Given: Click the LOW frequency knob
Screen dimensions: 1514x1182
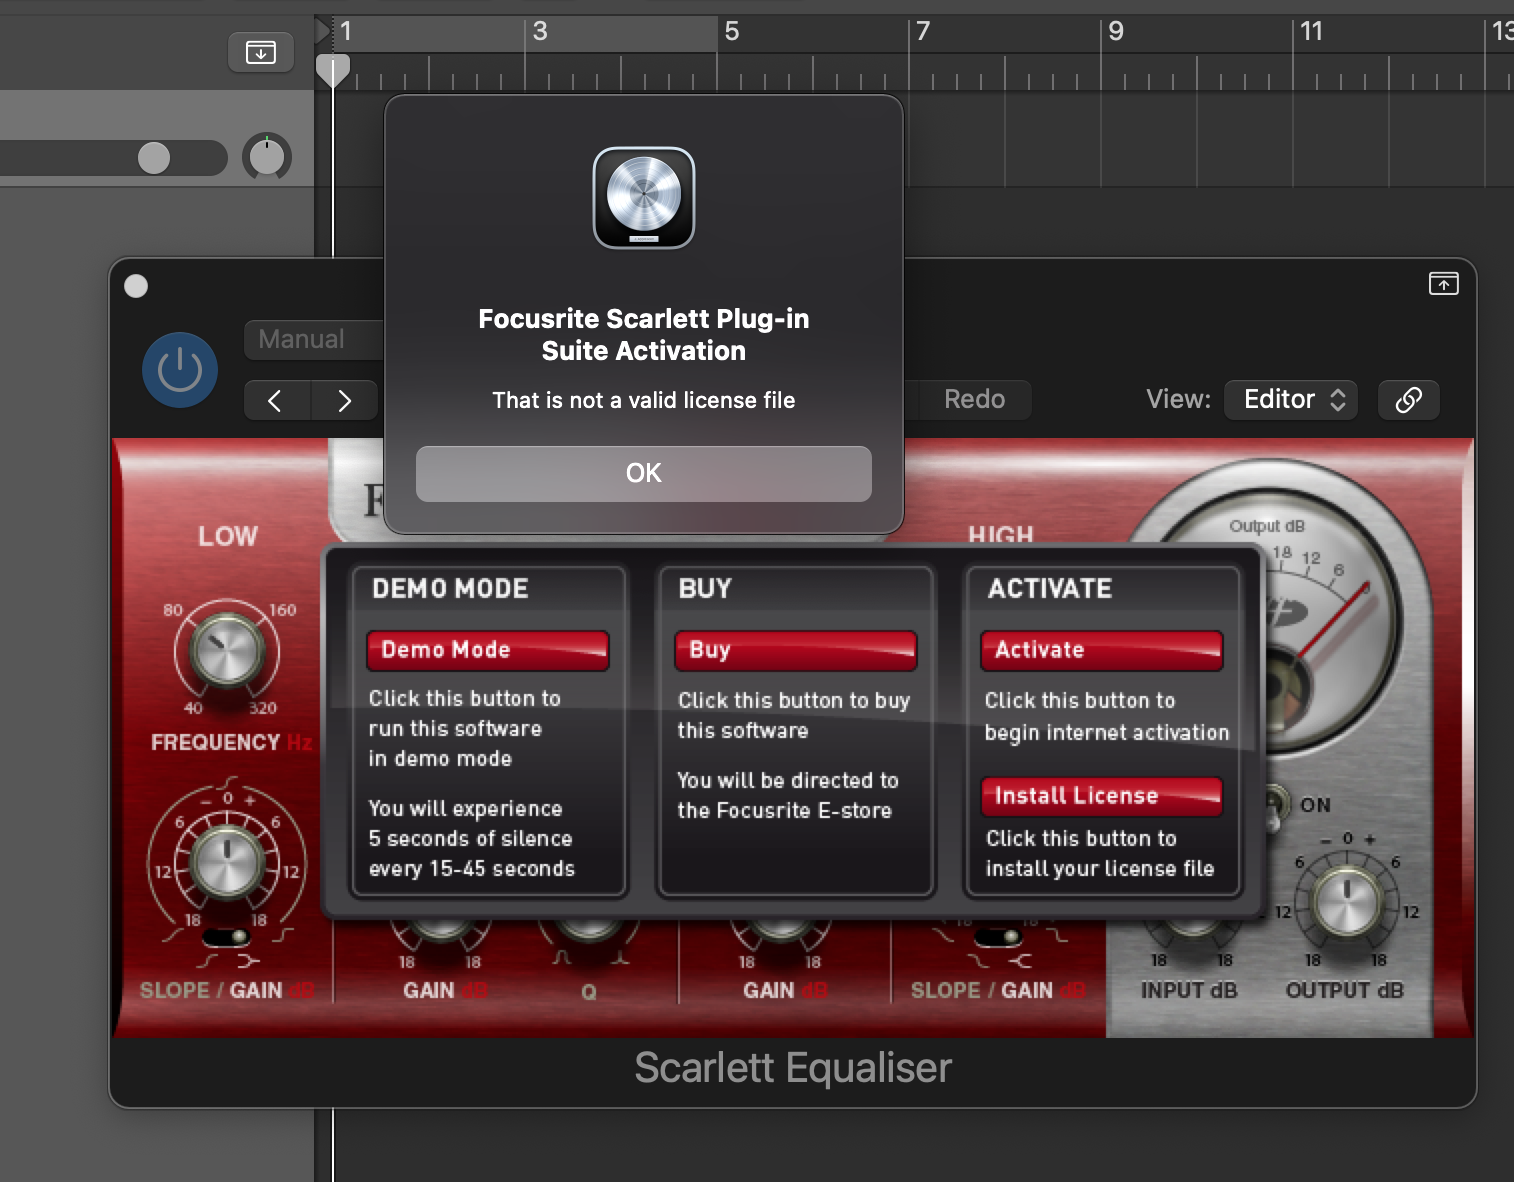Looking at the screenshot, I should tap(227, 650).
